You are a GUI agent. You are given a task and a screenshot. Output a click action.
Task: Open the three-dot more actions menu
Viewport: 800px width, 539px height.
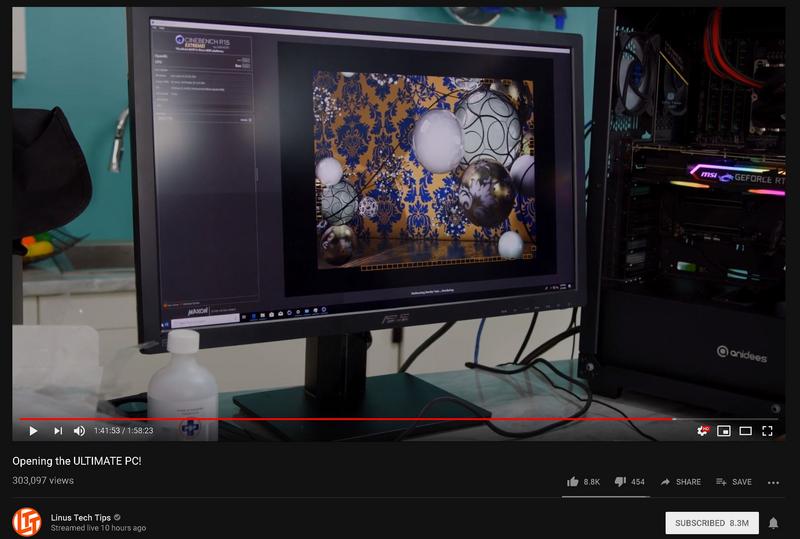click(773, 482)
